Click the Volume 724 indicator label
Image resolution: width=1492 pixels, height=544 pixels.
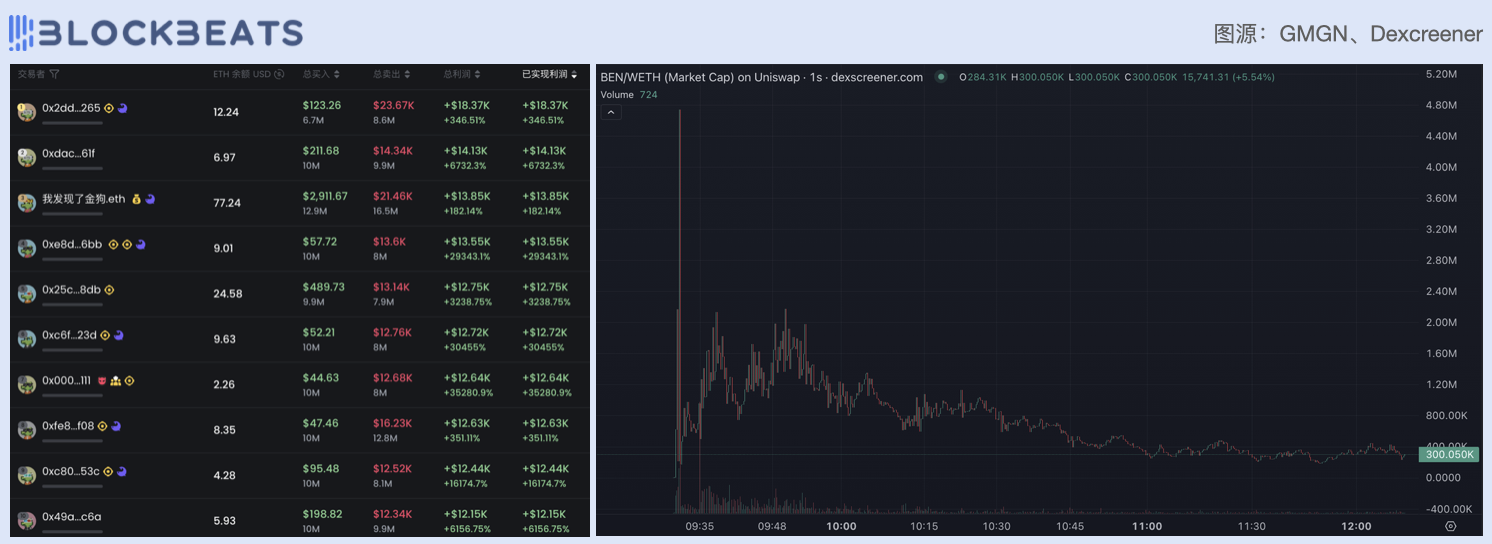(629, 95)
